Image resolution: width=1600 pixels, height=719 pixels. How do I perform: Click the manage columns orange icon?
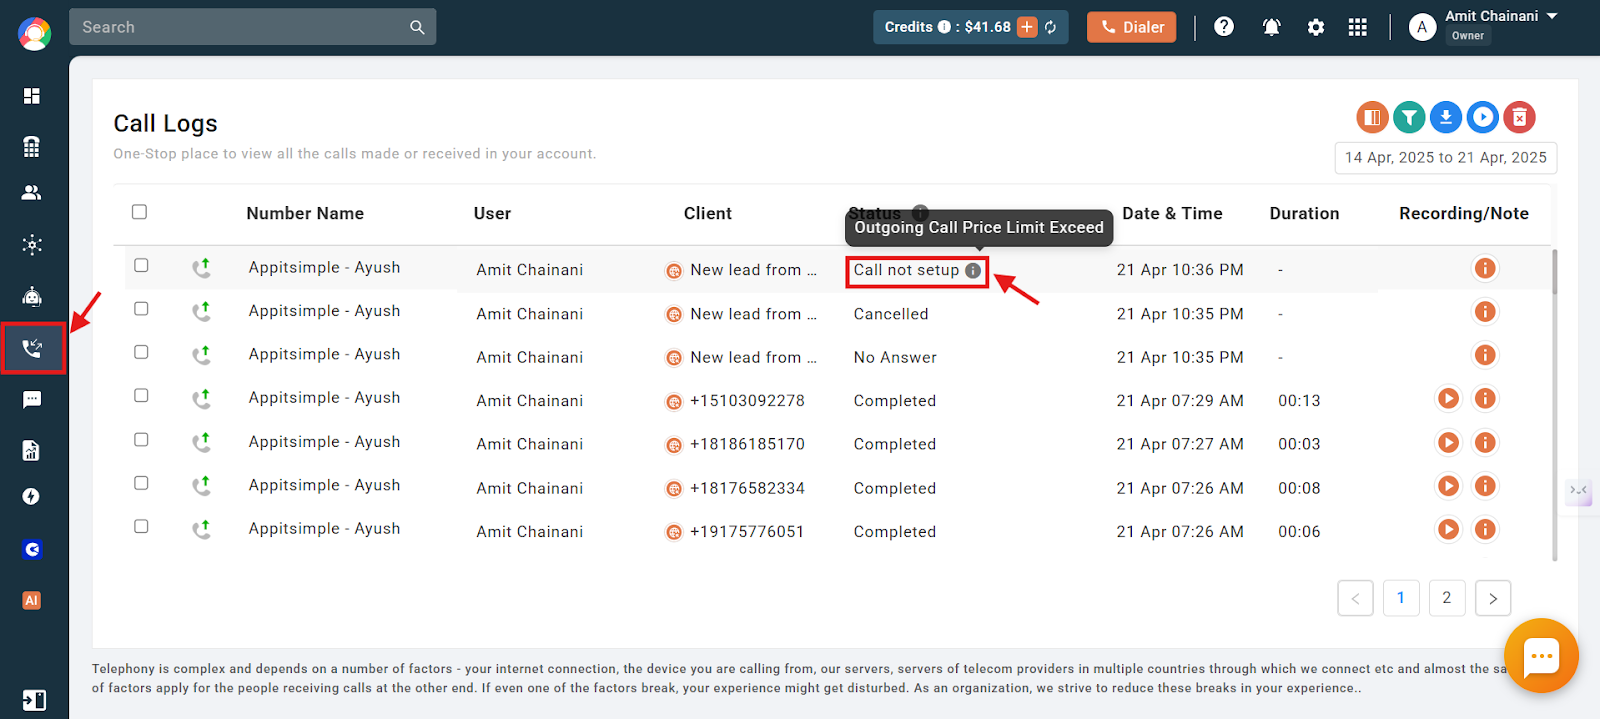click(1373, 117)
